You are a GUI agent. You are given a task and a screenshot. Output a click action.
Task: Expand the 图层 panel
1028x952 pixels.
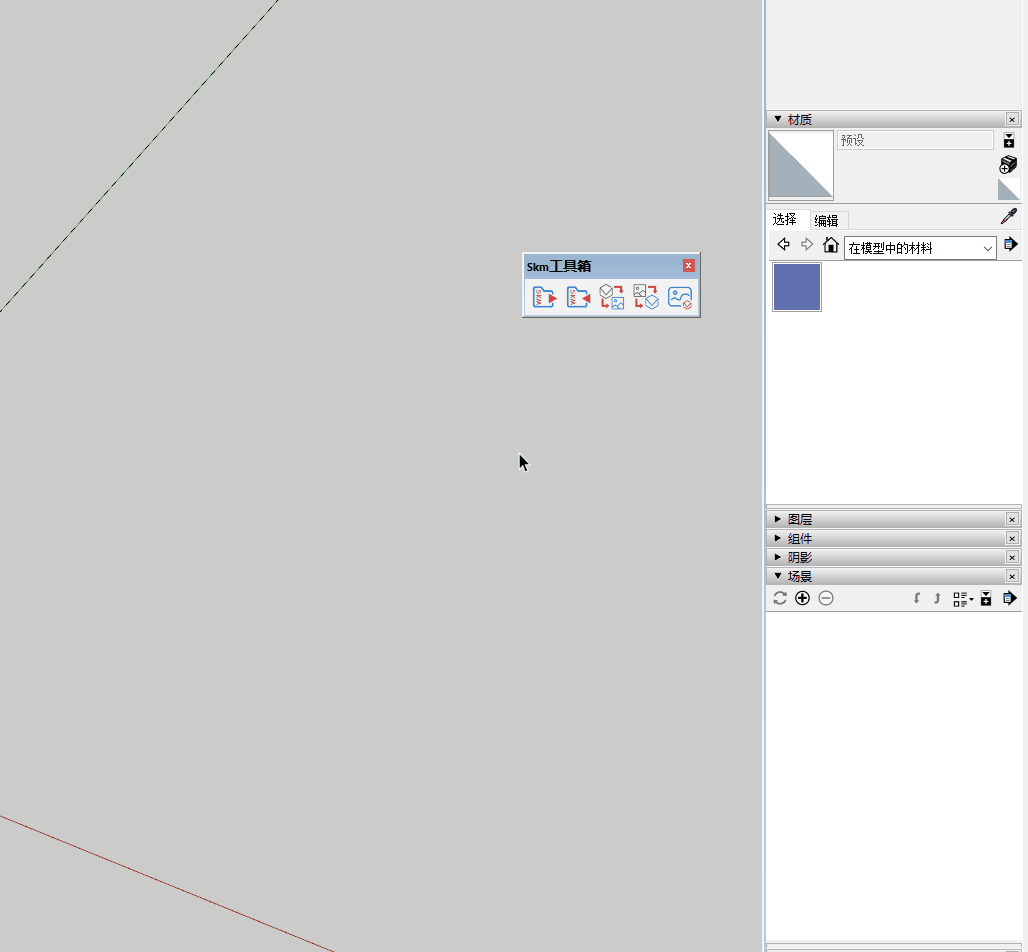coord(779,519)
